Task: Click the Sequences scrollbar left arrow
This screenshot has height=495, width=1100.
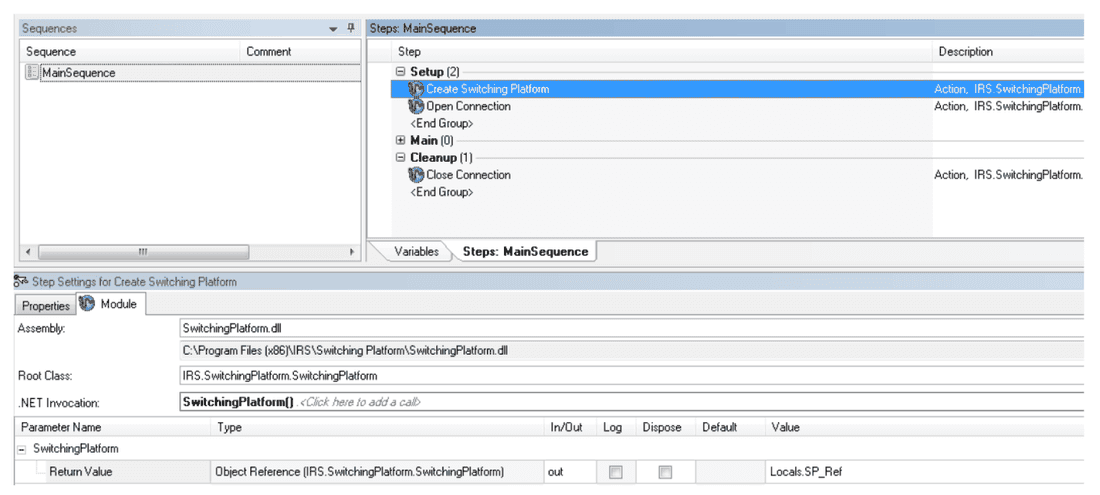Action: [27, 252]
